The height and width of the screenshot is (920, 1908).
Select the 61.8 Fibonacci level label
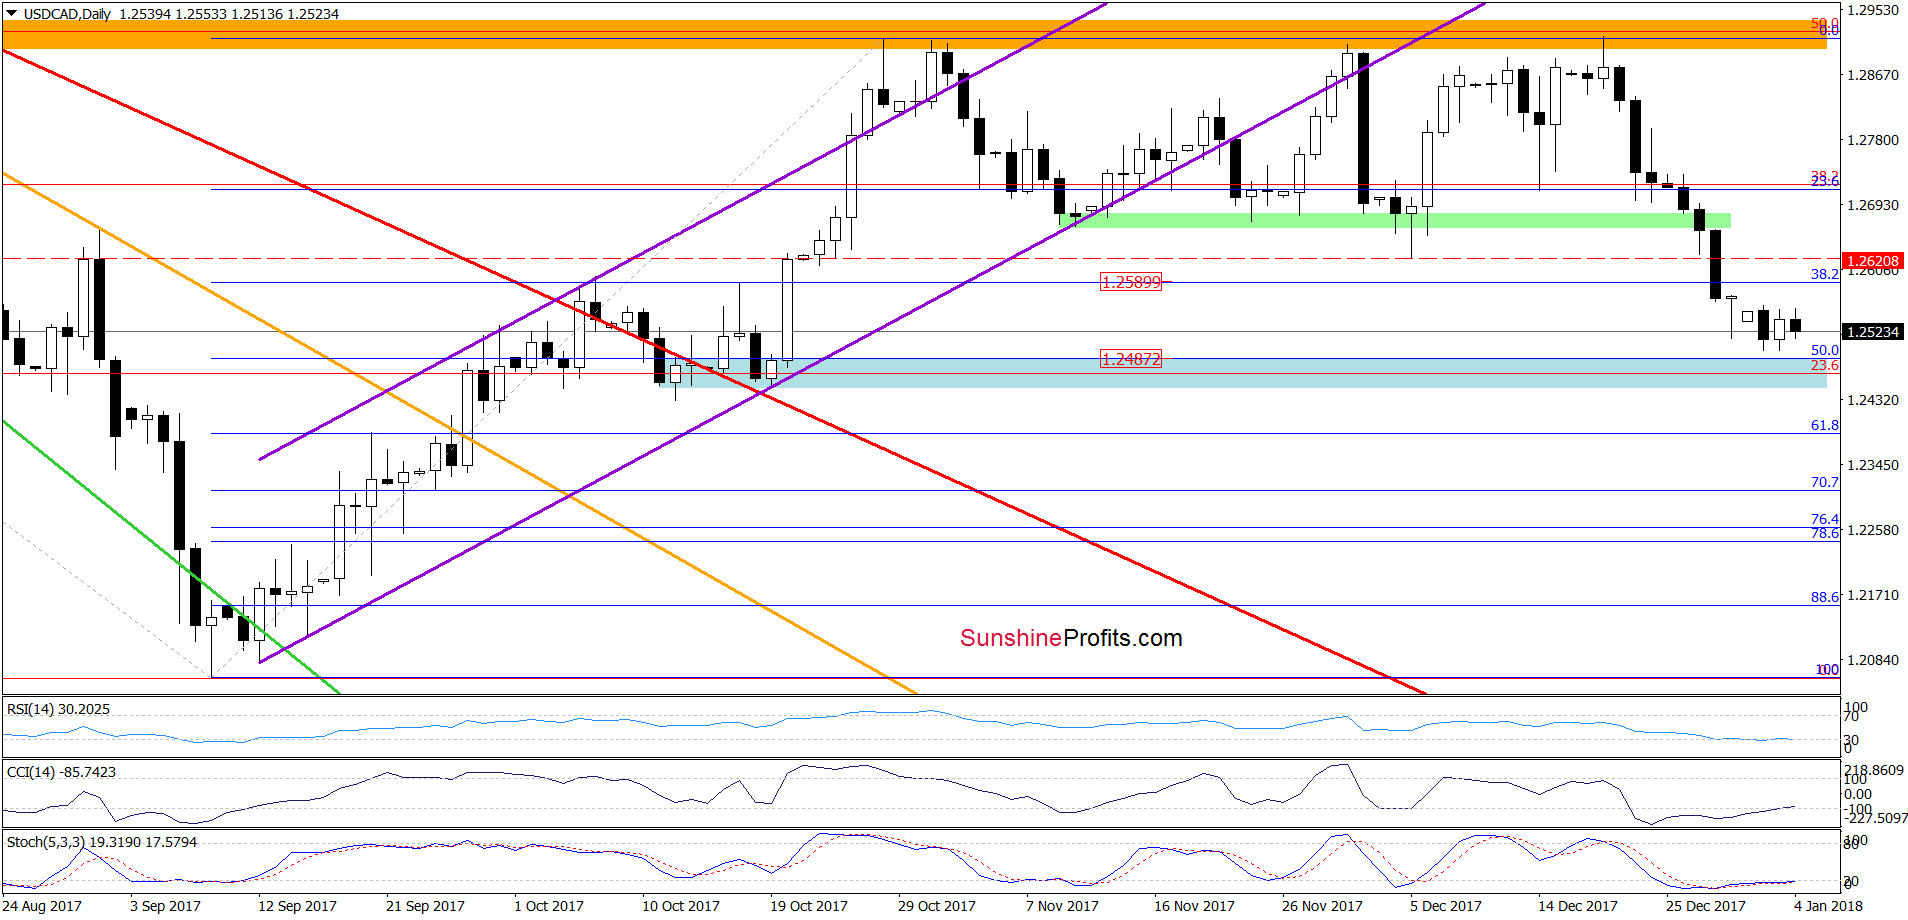tap(1825, 425)
